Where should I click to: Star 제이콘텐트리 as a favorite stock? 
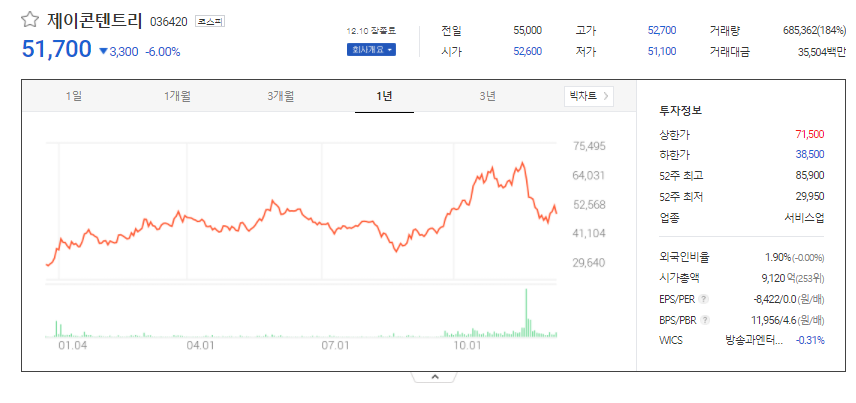(x=29, y=20)
